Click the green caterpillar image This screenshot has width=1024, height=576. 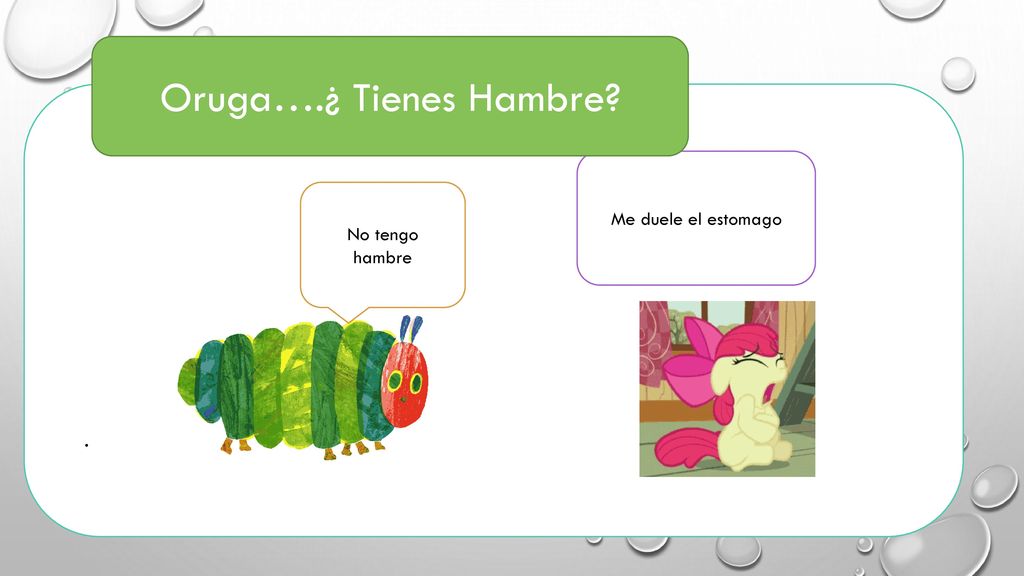pos(303,387)
